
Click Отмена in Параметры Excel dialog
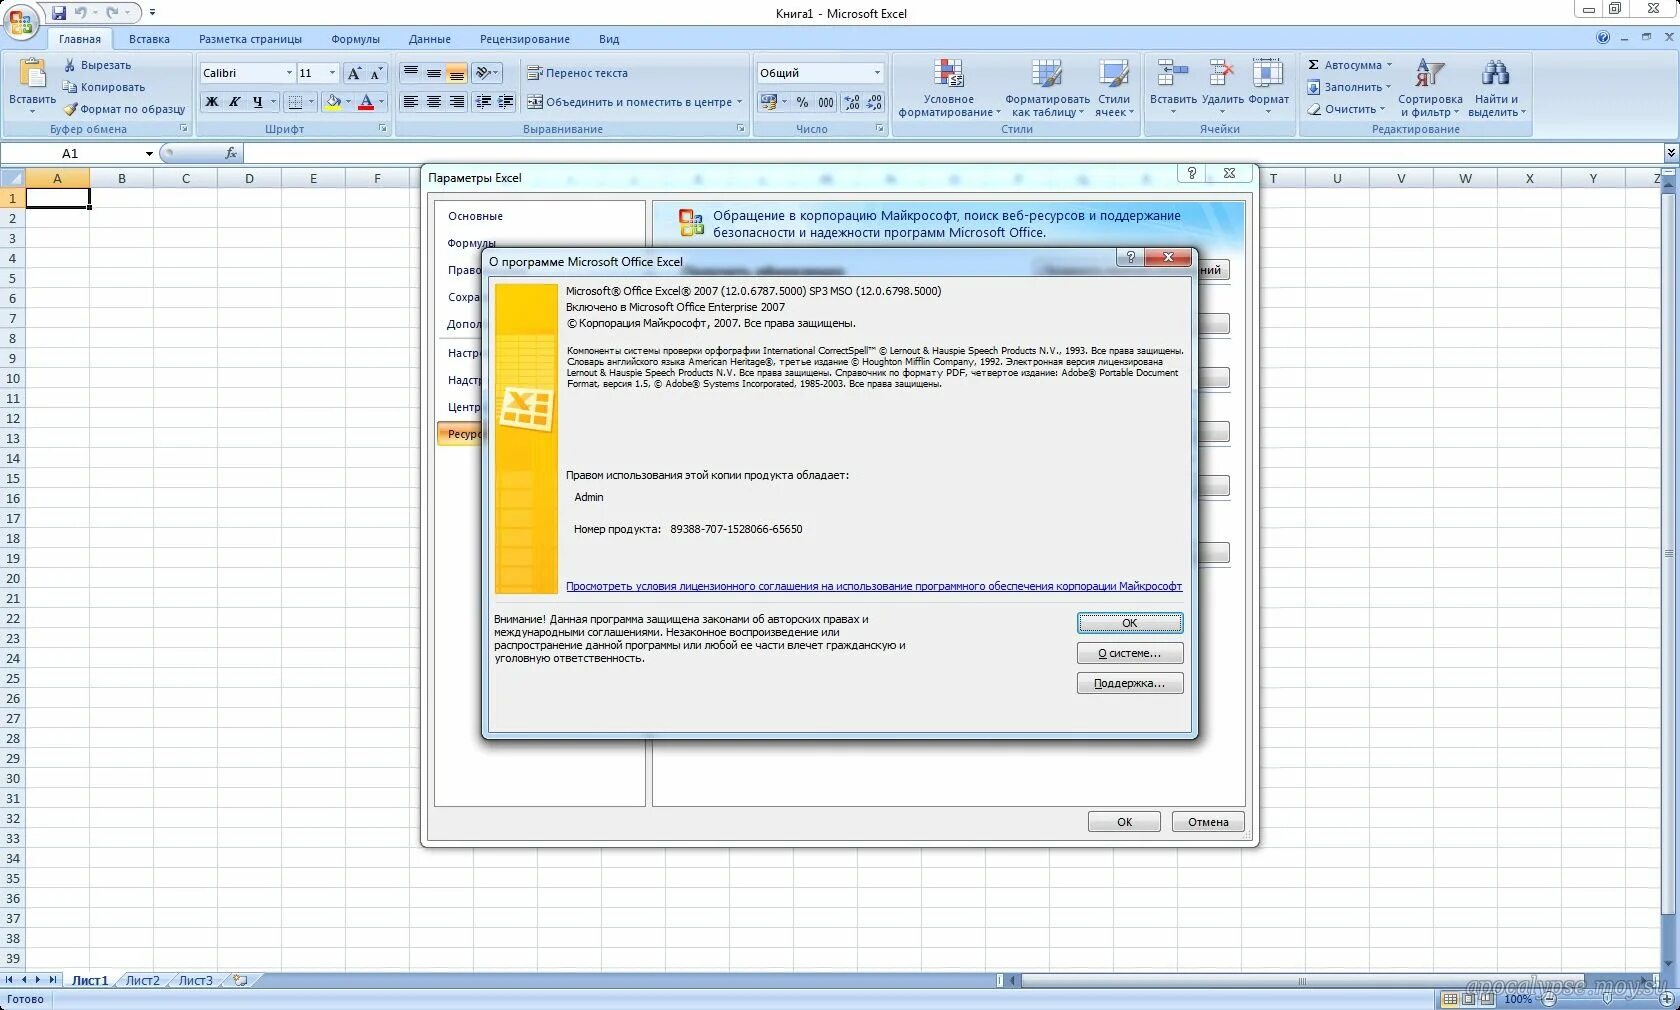pyautogui.click(x=1208, y=822)
